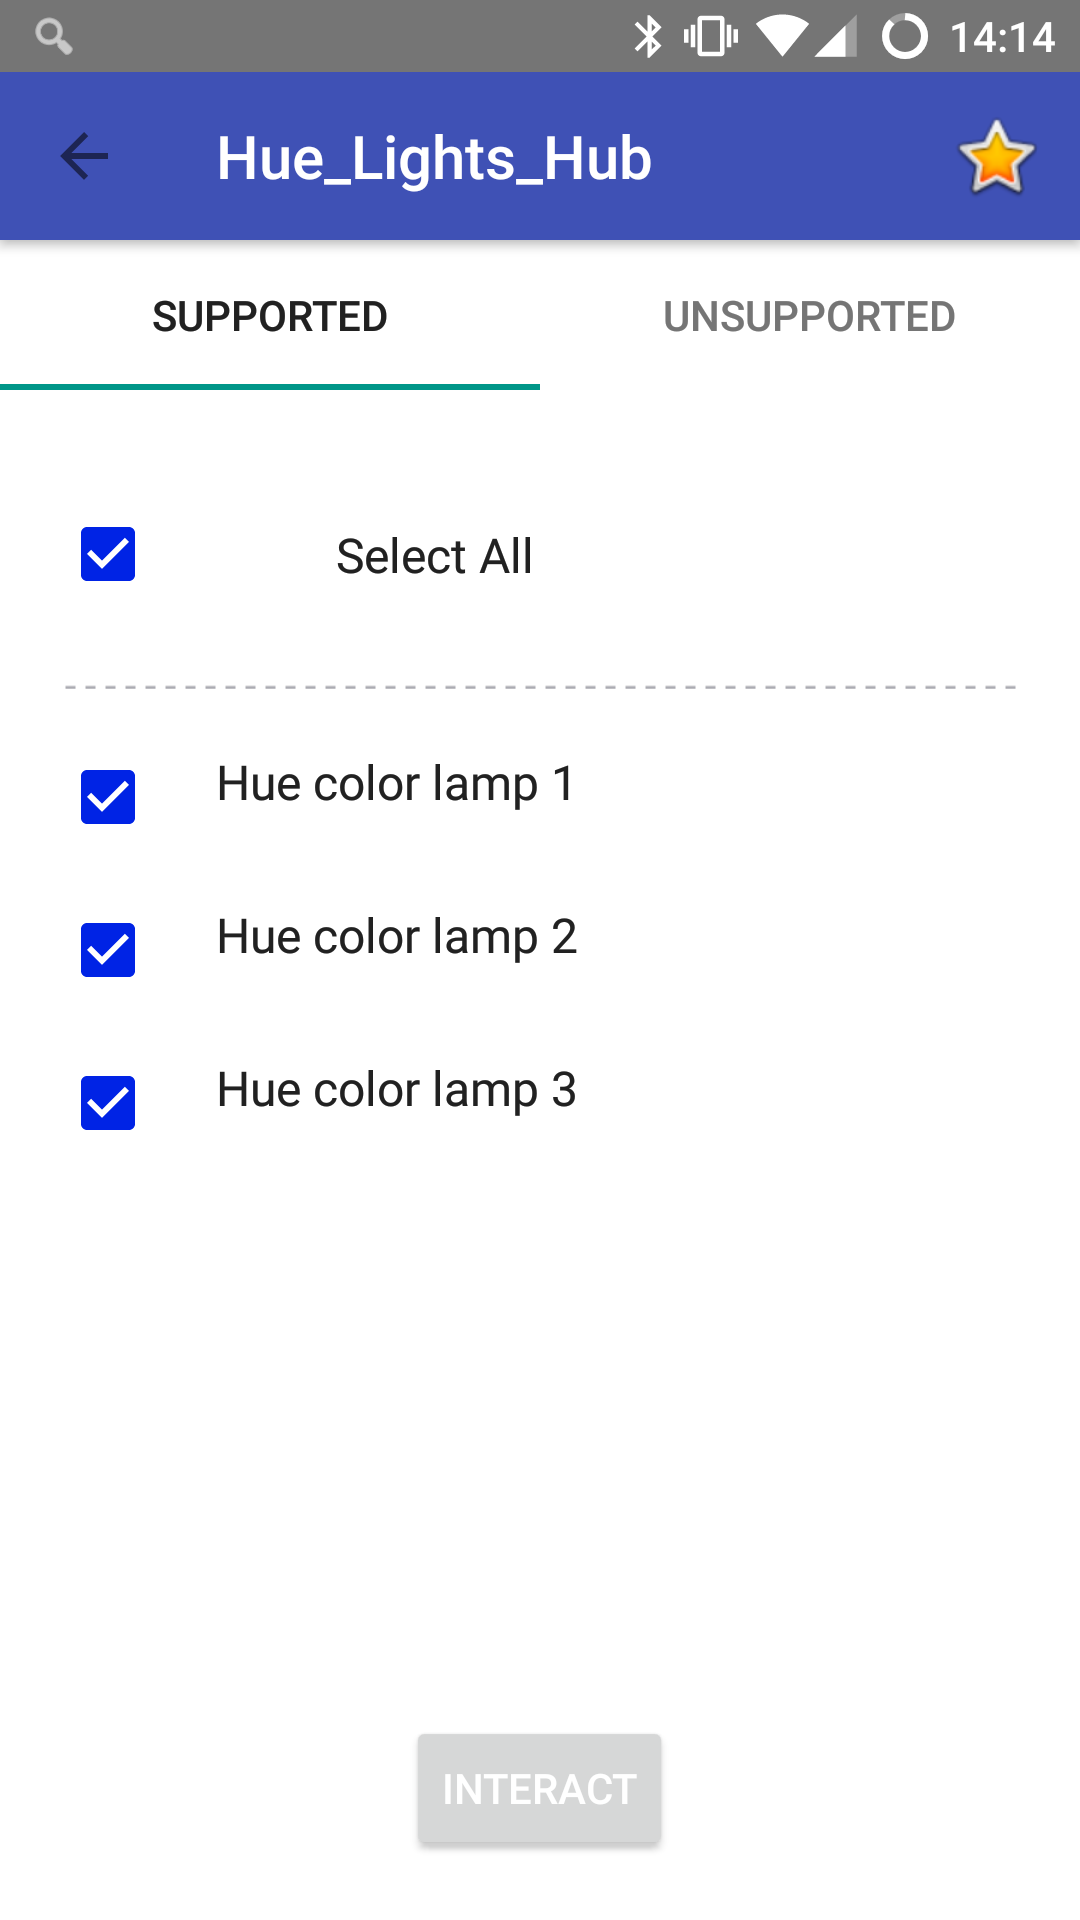
Task: Tap the Bluetooth status icon
Action: (648, 37)
